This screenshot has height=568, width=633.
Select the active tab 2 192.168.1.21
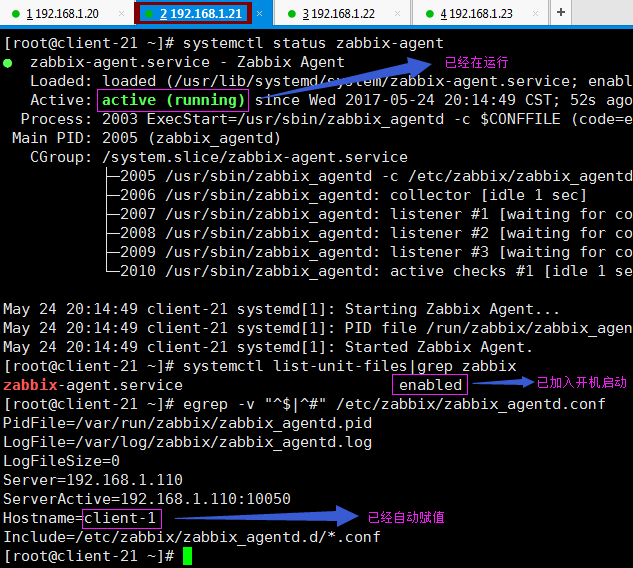click(x=201, y=14)
